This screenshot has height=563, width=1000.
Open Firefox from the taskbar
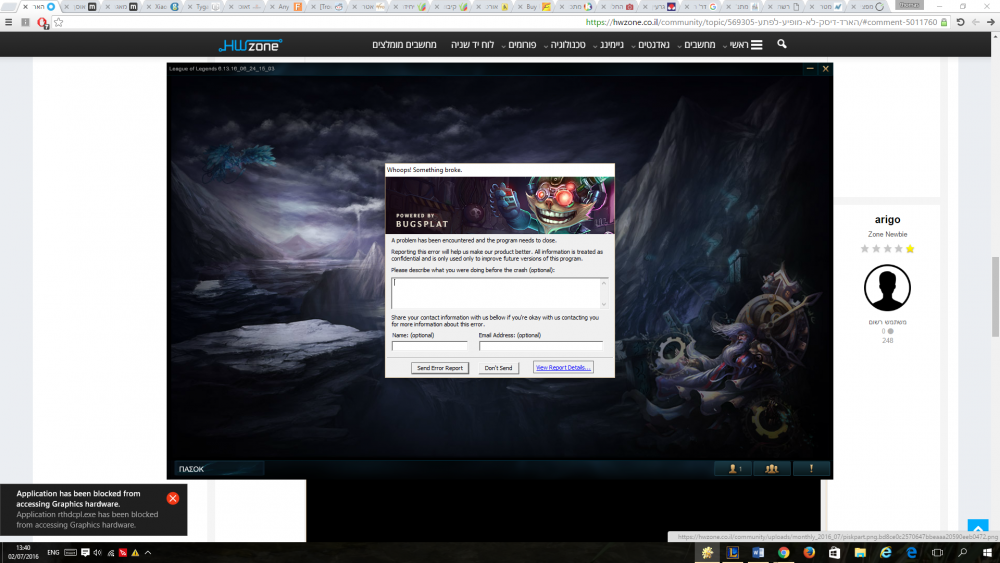809,553
